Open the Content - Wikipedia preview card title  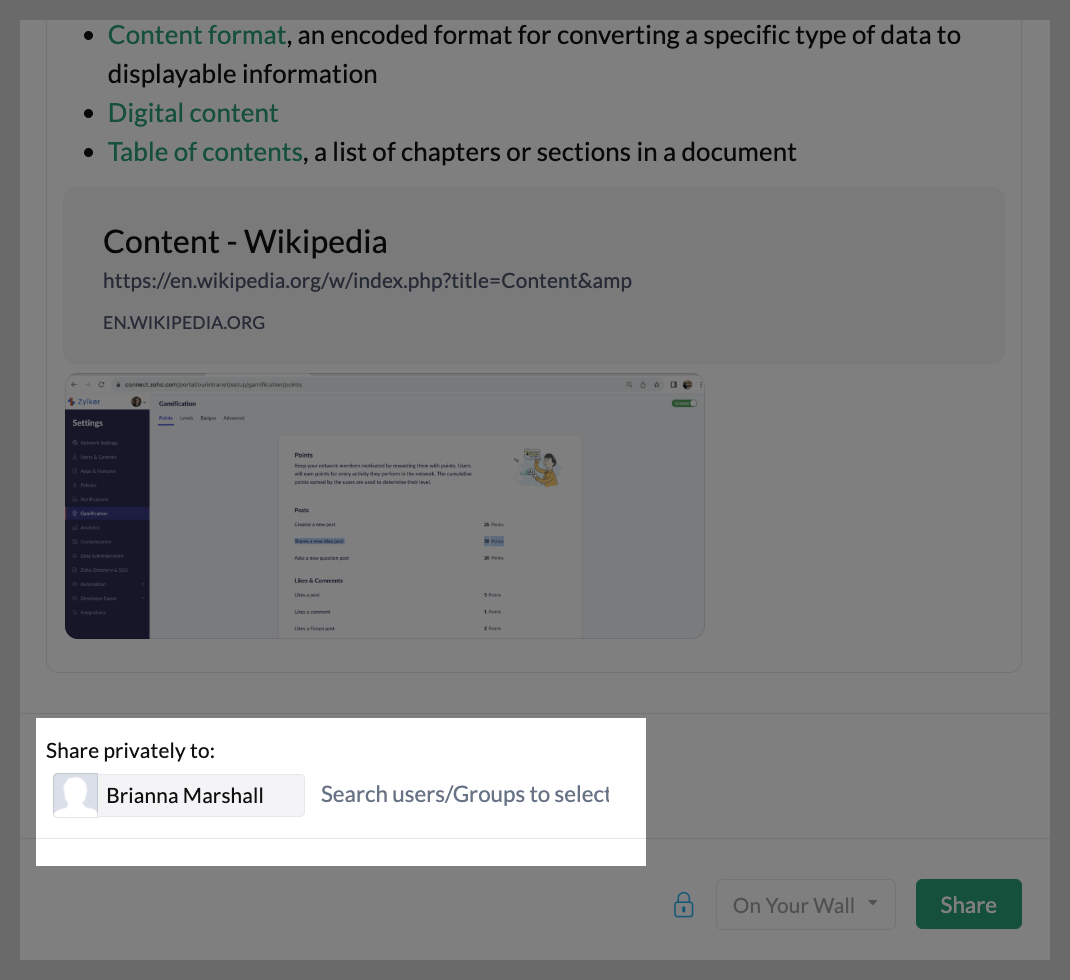[245, 242]
